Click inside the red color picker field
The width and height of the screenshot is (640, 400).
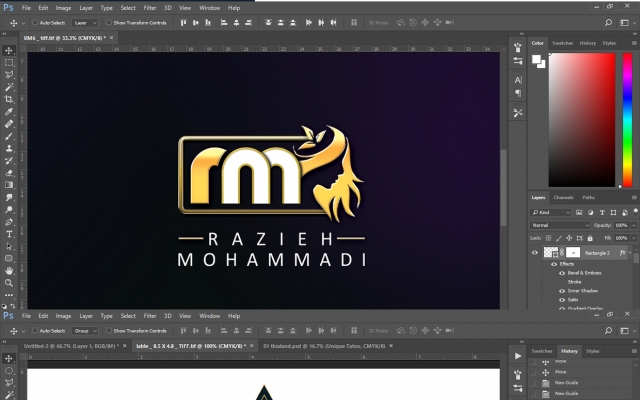pos(582,120)
